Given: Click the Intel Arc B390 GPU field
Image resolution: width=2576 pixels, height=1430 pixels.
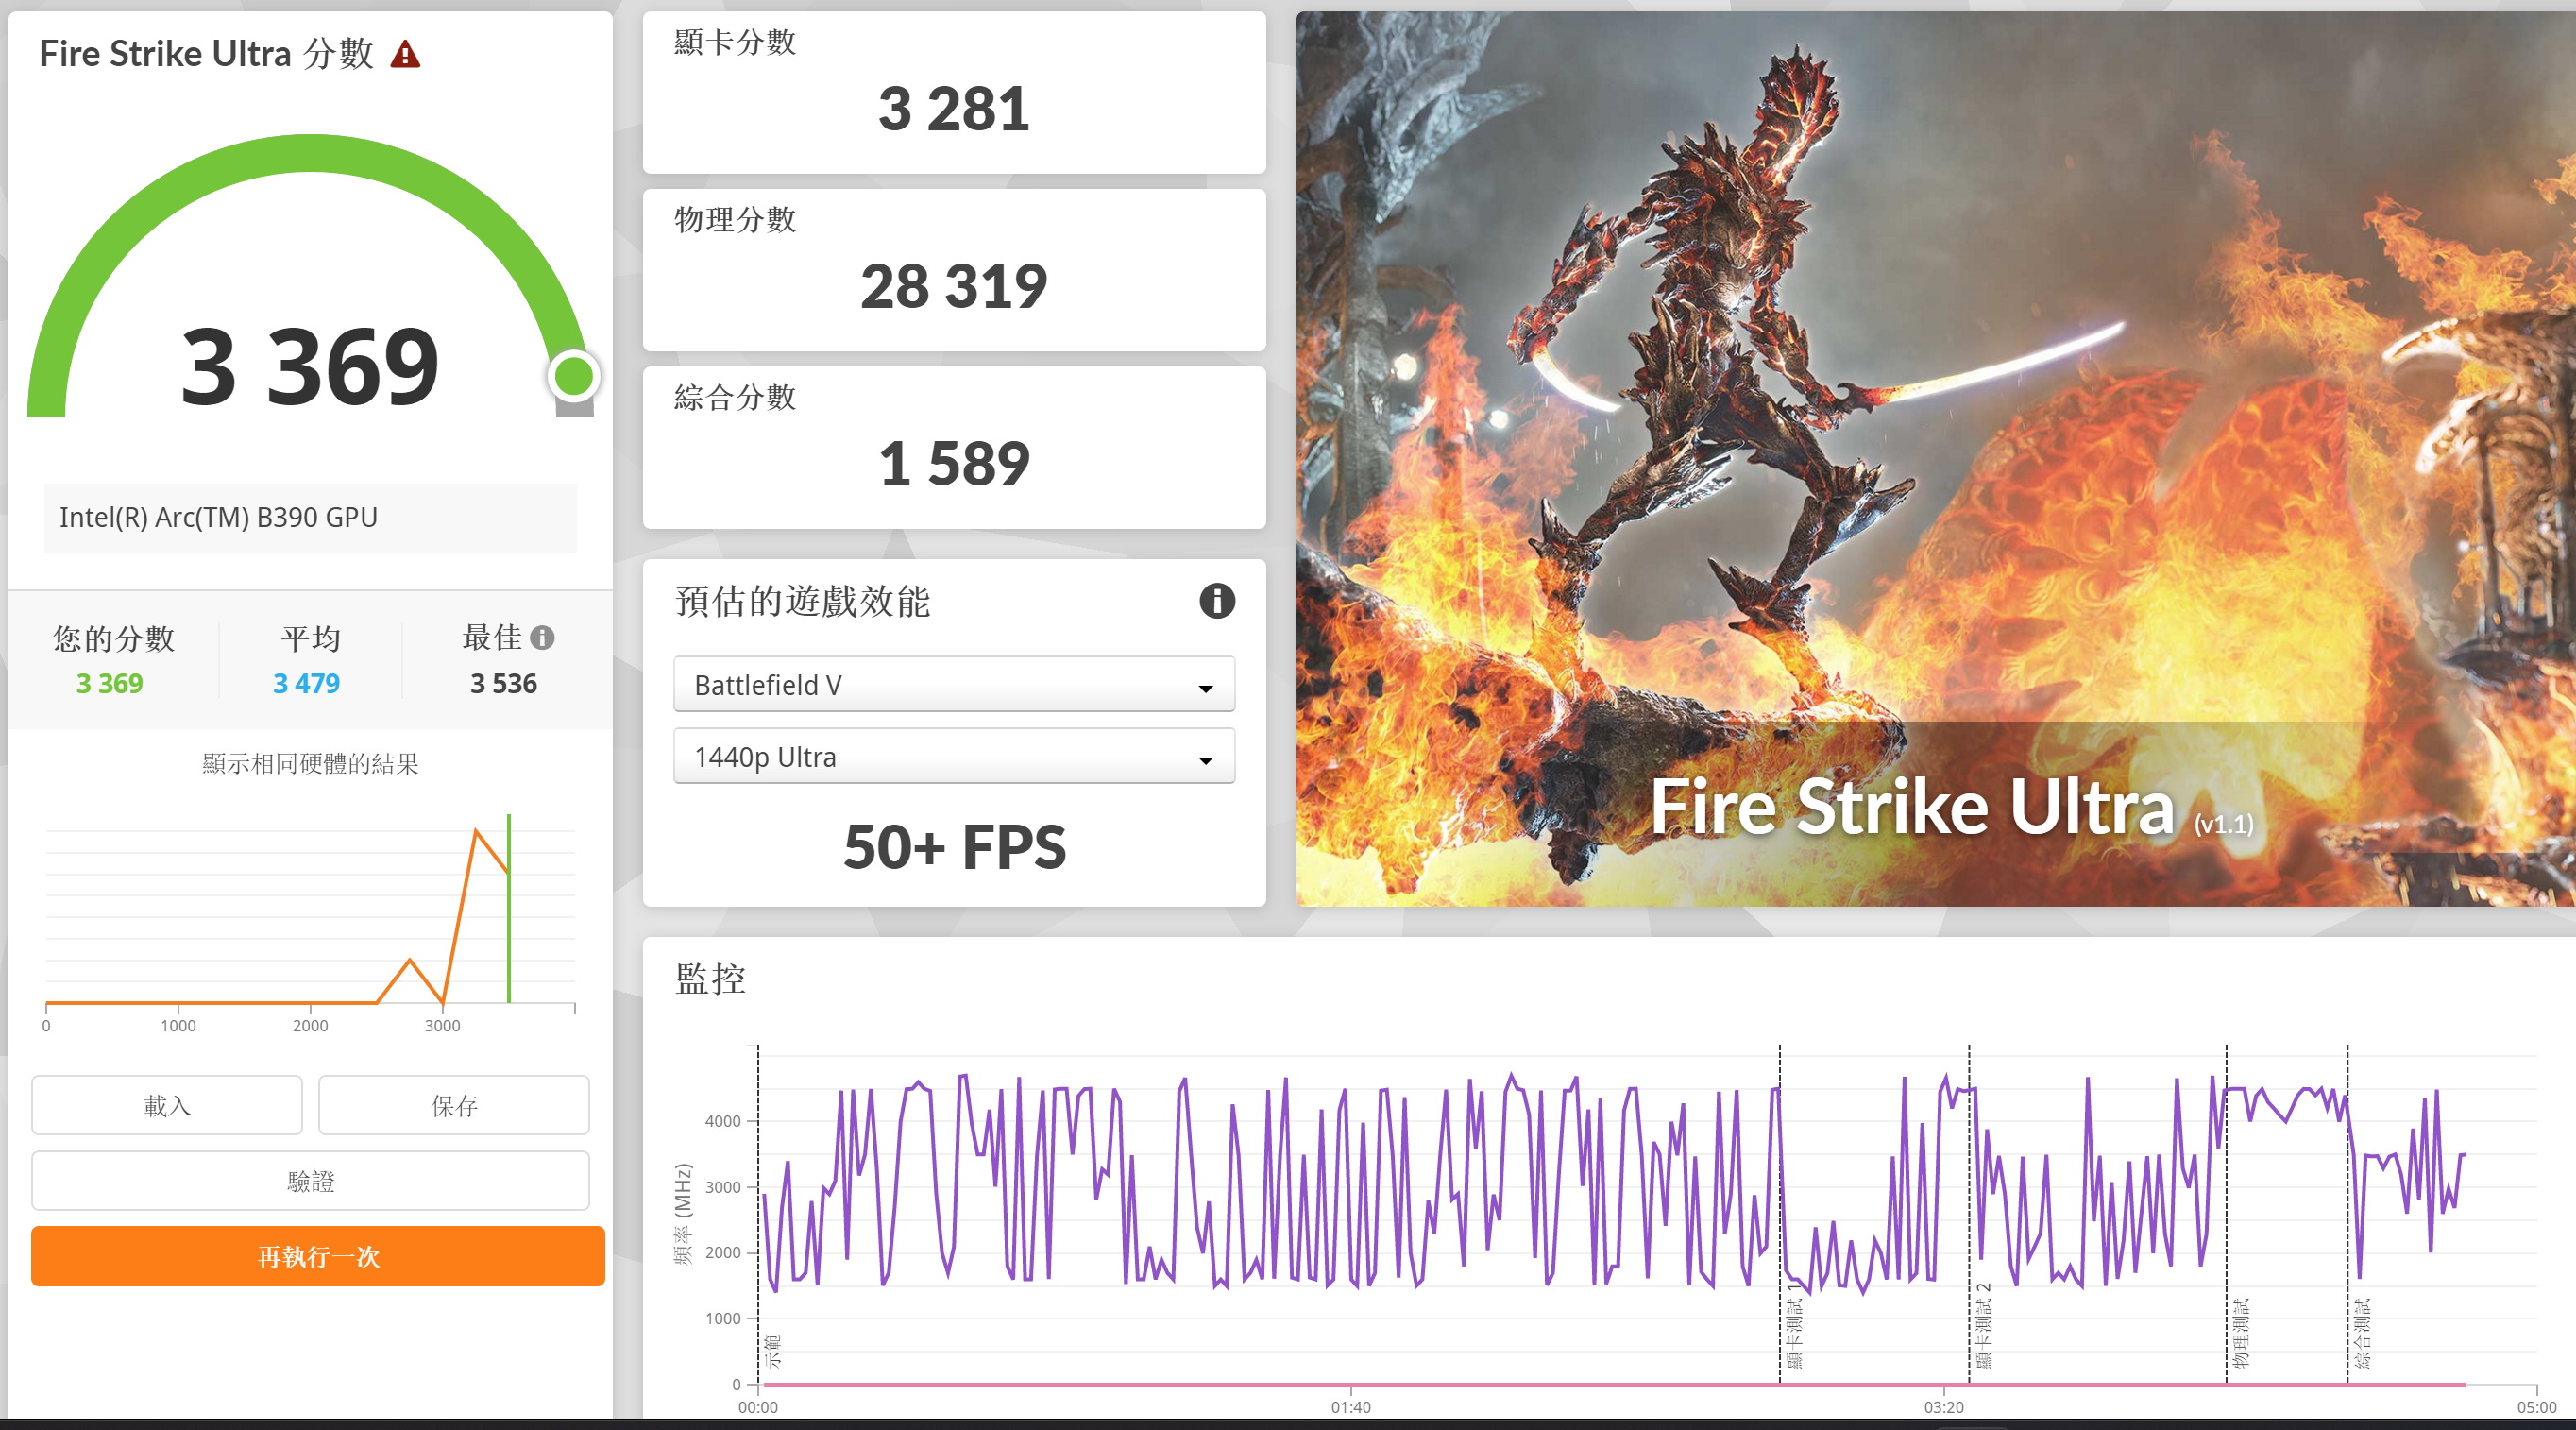Looking at the screenshot, I should point(310,518).
